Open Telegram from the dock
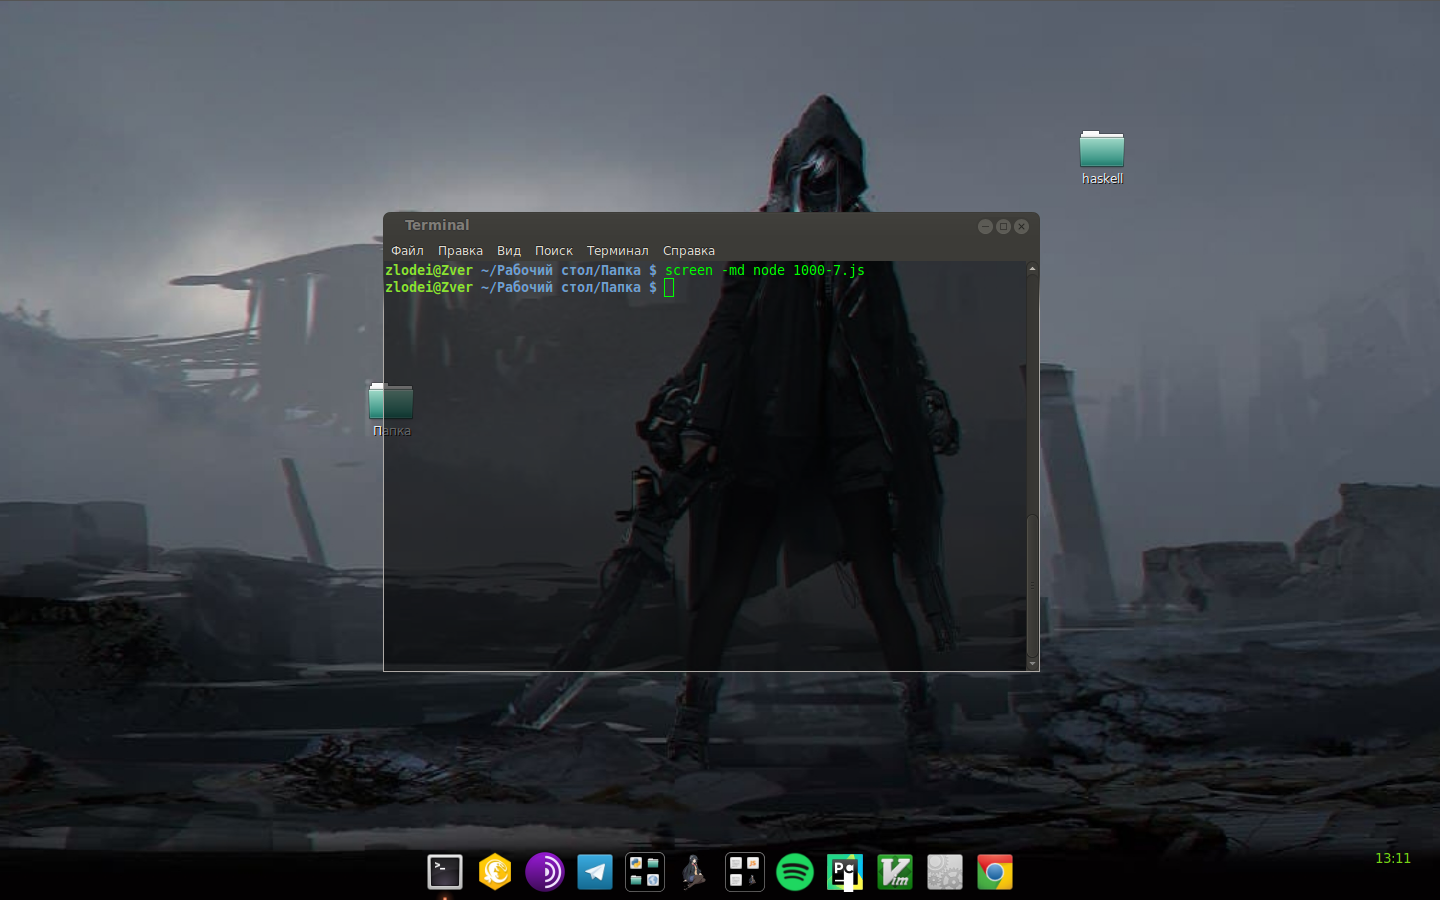Viewport: 1440px width, 900px height. pyautogui.click(x=595, y=872)
